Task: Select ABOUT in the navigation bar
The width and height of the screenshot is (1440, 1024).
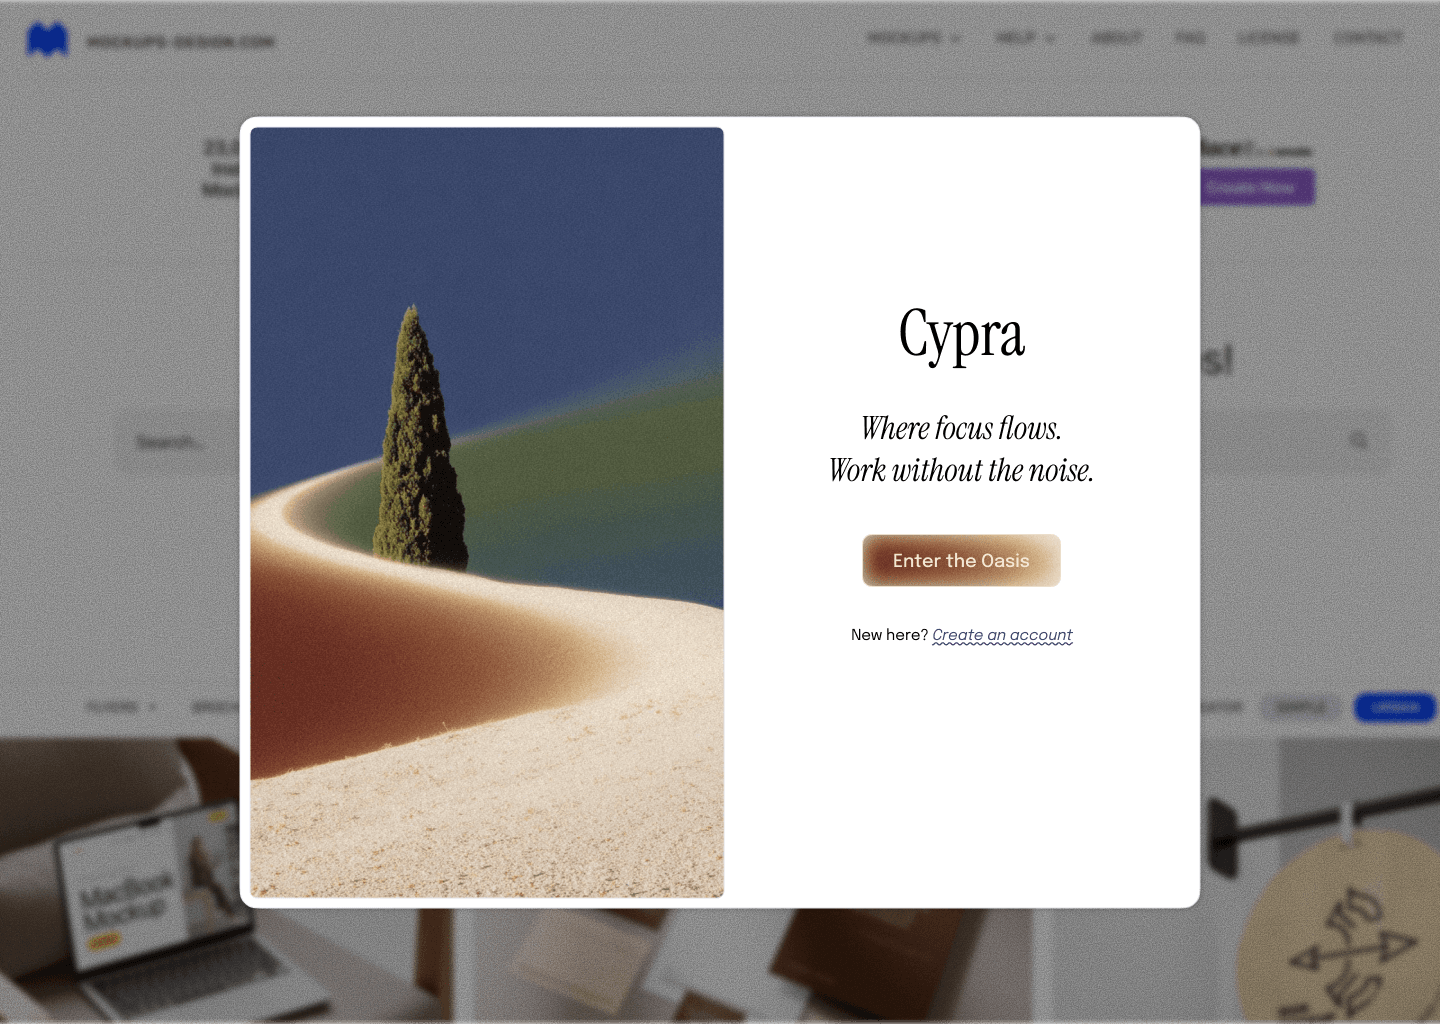Action: point(1116,39)
